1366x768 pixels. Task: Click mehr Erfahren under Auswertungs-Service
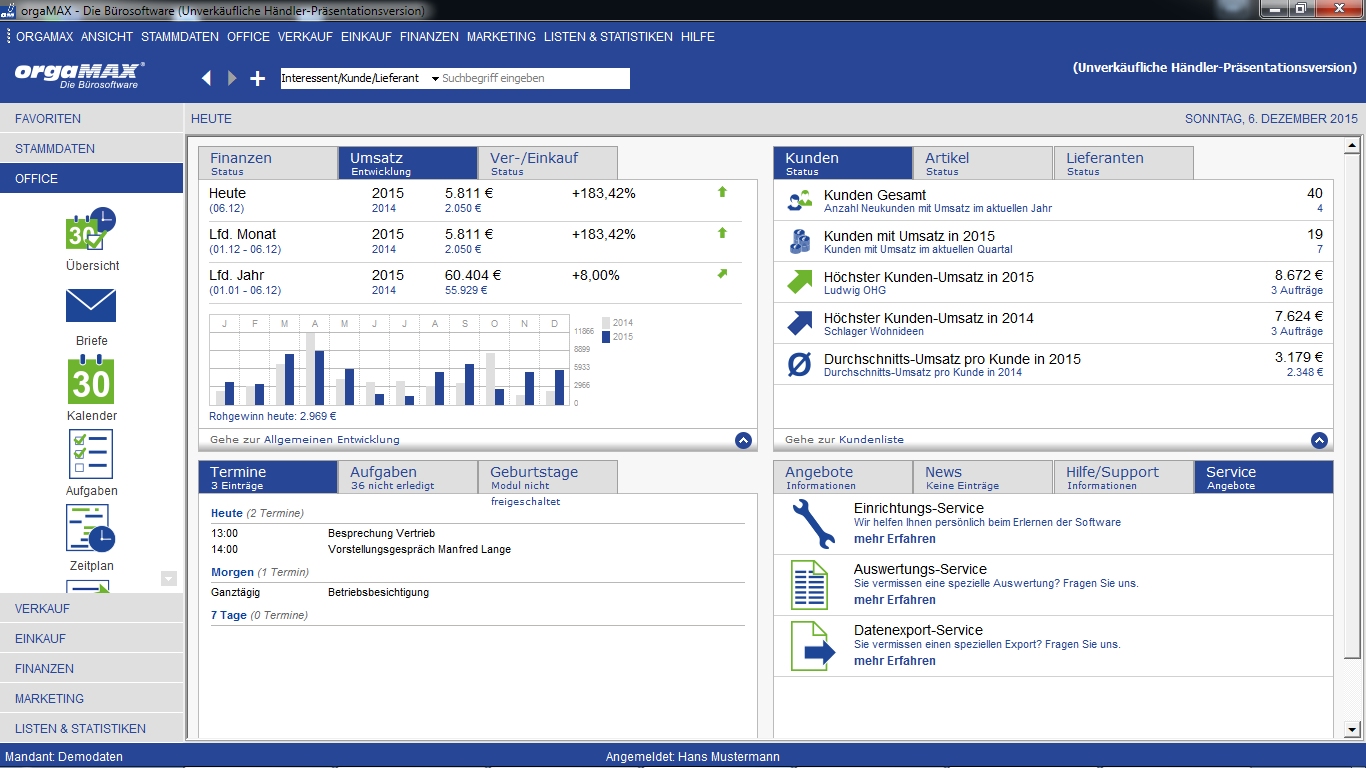click(x=895, y=600)
